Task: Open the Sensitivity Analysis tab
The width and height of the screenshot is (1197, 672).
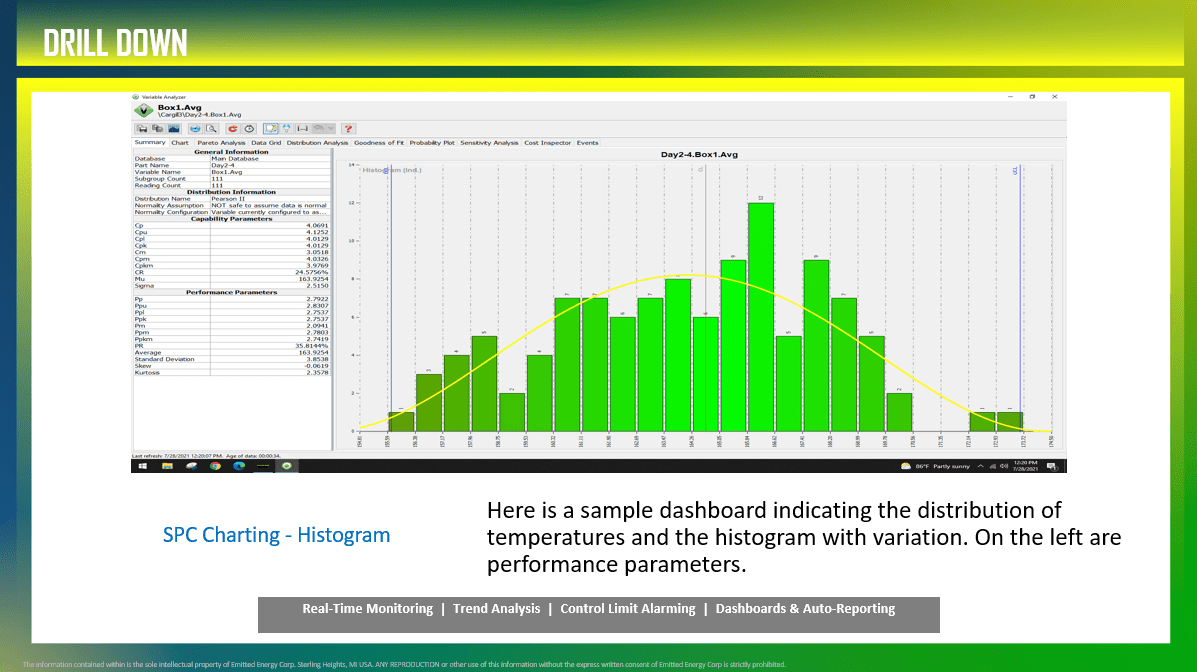Action: (x=489, y=143)
